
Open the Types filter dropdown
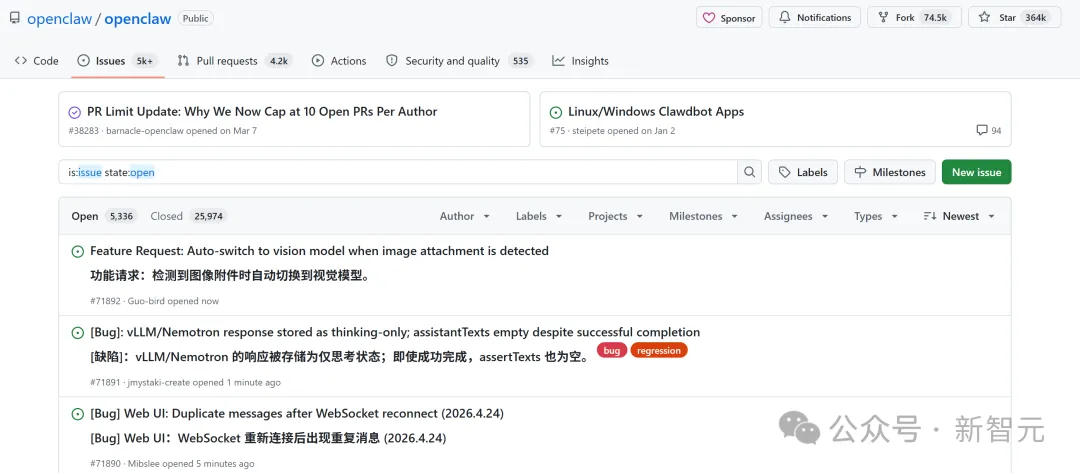(x=875, y=216)
